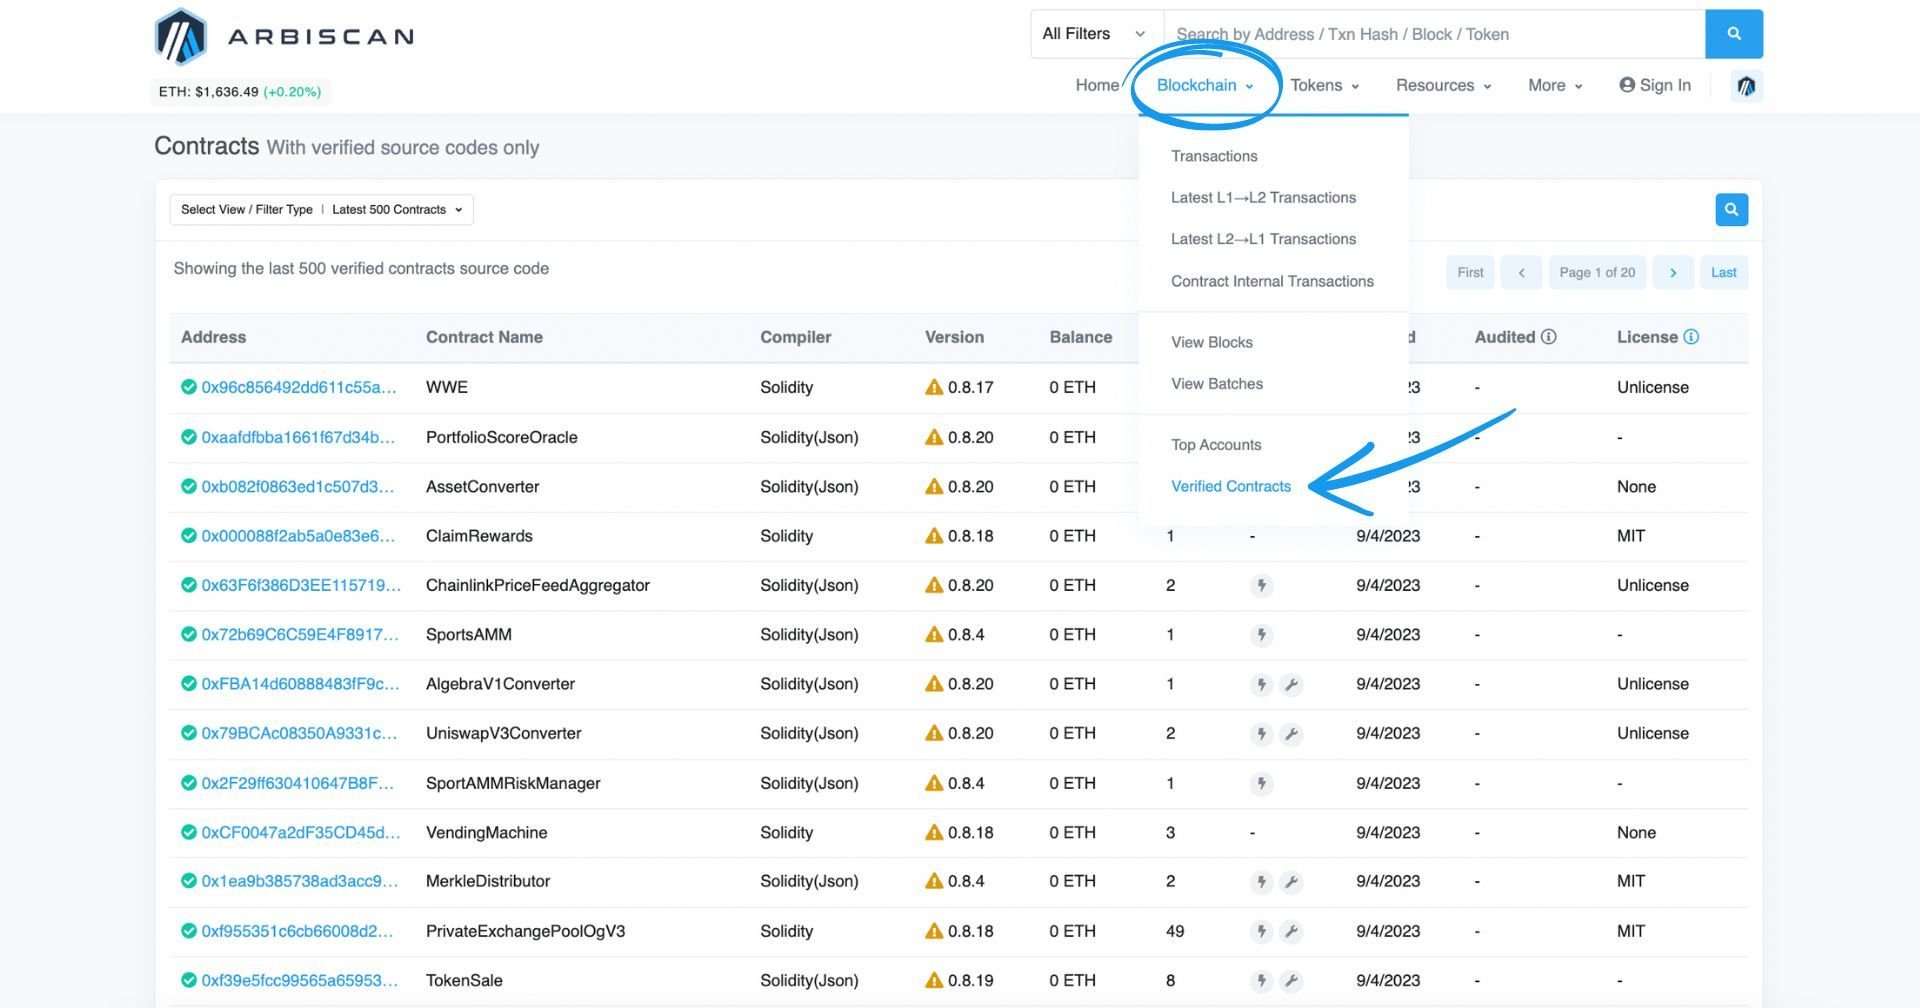
Task: Jump to Last page
Action: point(1724,272)
